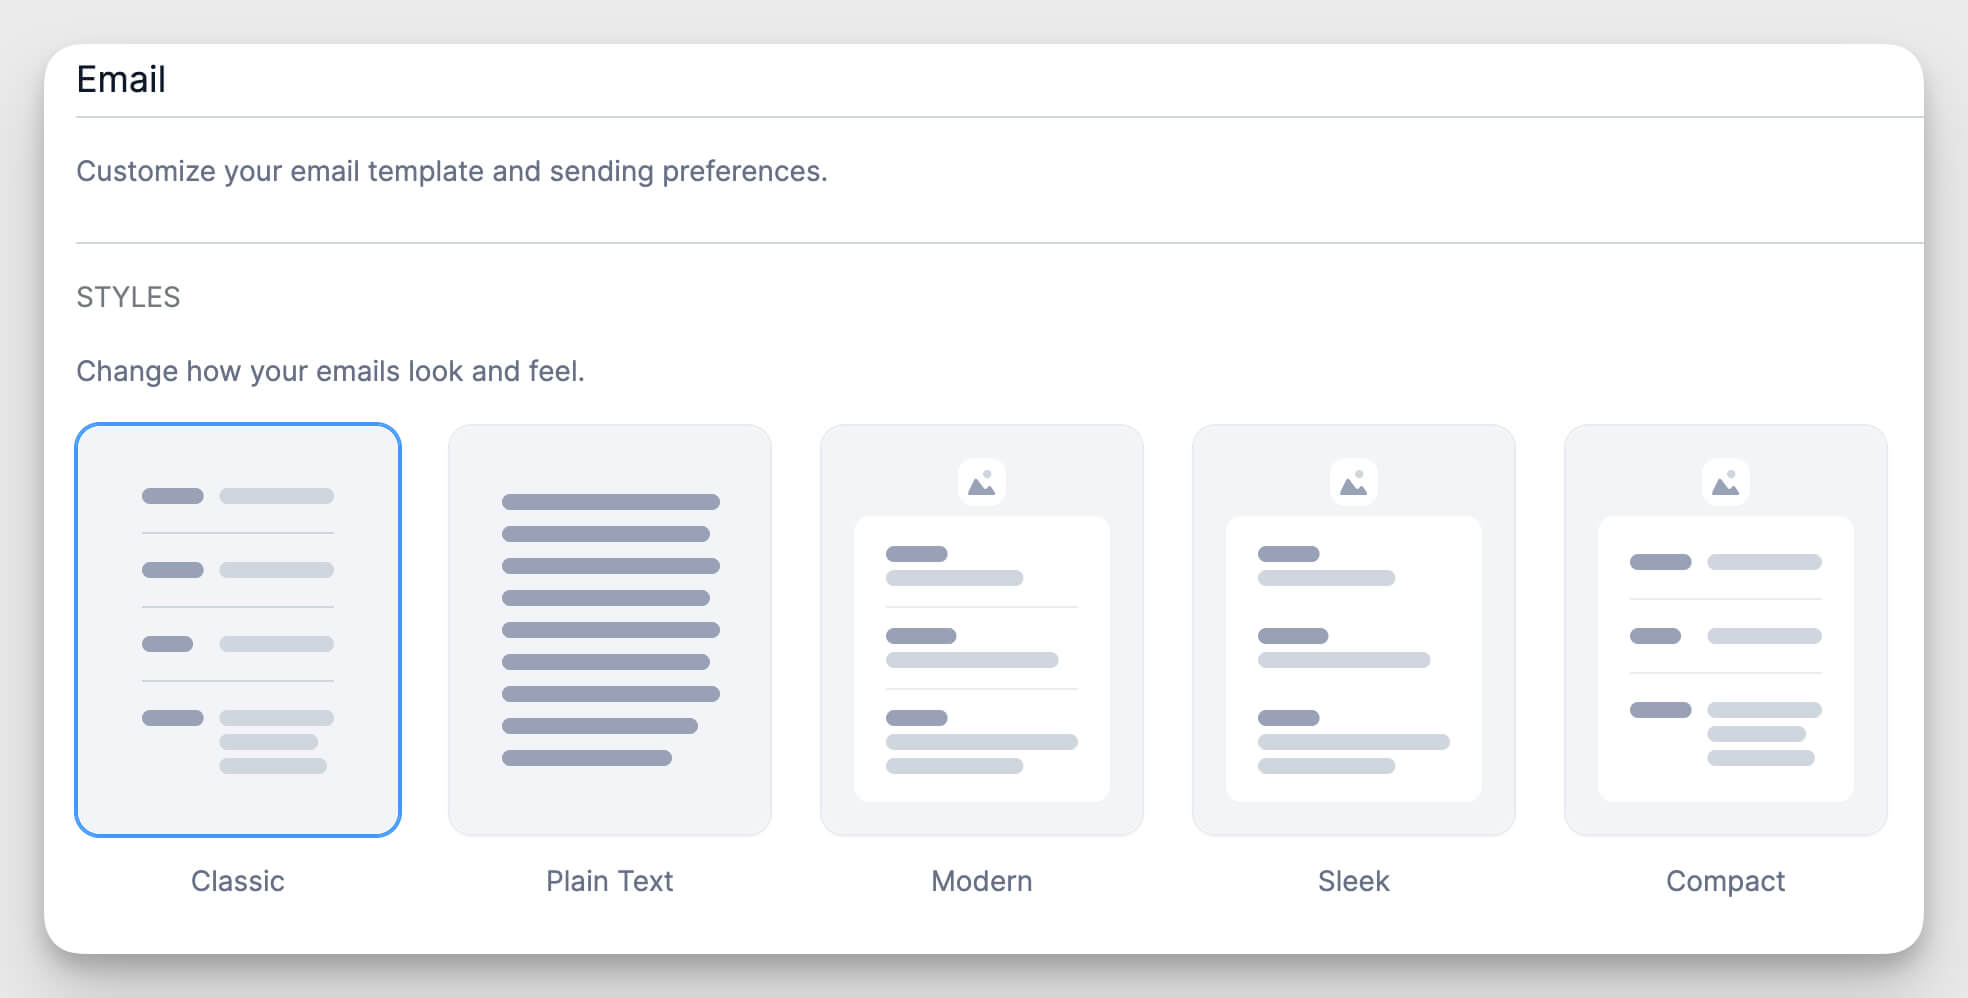Click the Classic label under its preview
The width and height of the screenshot is (1968, 998).
tap(238, 881)
